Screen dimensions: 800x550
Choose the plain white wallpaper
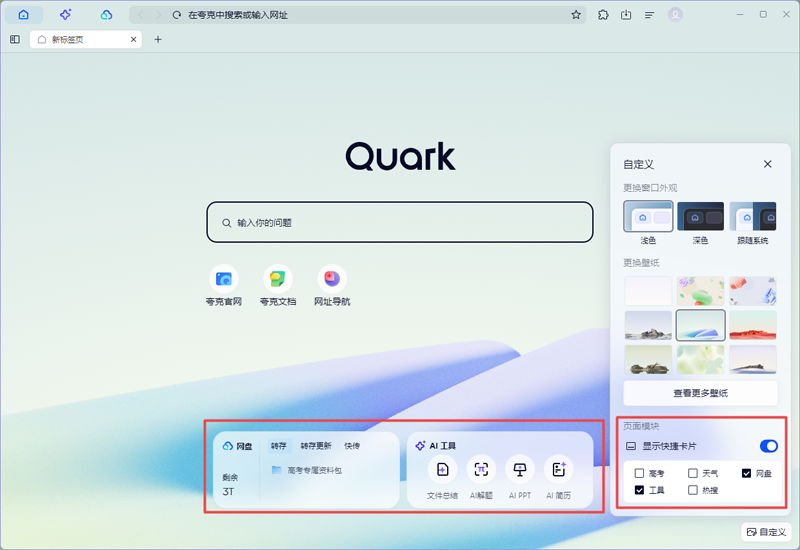(648, 291)
